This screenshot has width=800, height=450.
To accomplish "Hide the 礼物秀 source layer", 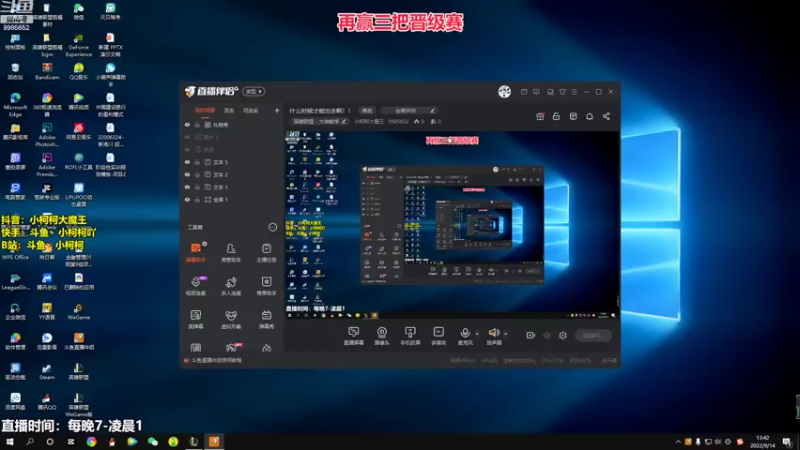I will 187,124.
